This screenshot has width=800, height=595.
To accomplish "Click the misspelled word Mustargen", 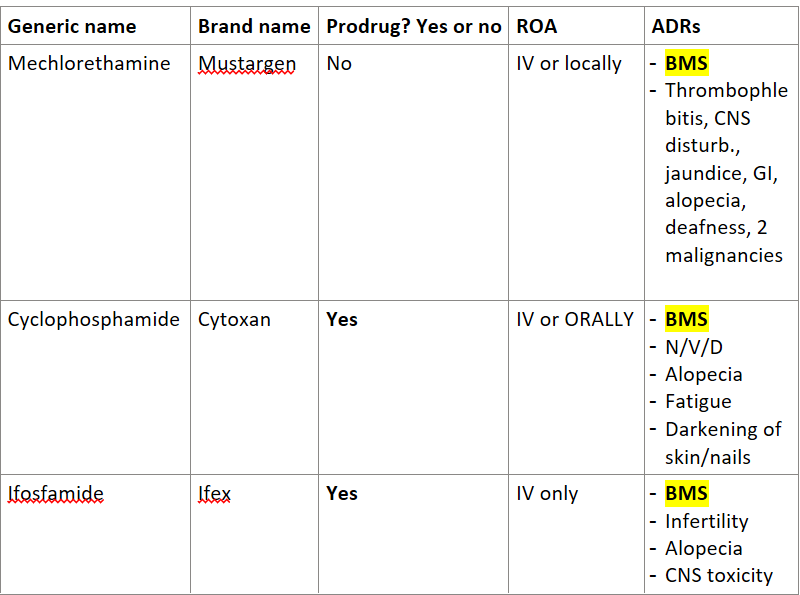I will tap(247, 64).
